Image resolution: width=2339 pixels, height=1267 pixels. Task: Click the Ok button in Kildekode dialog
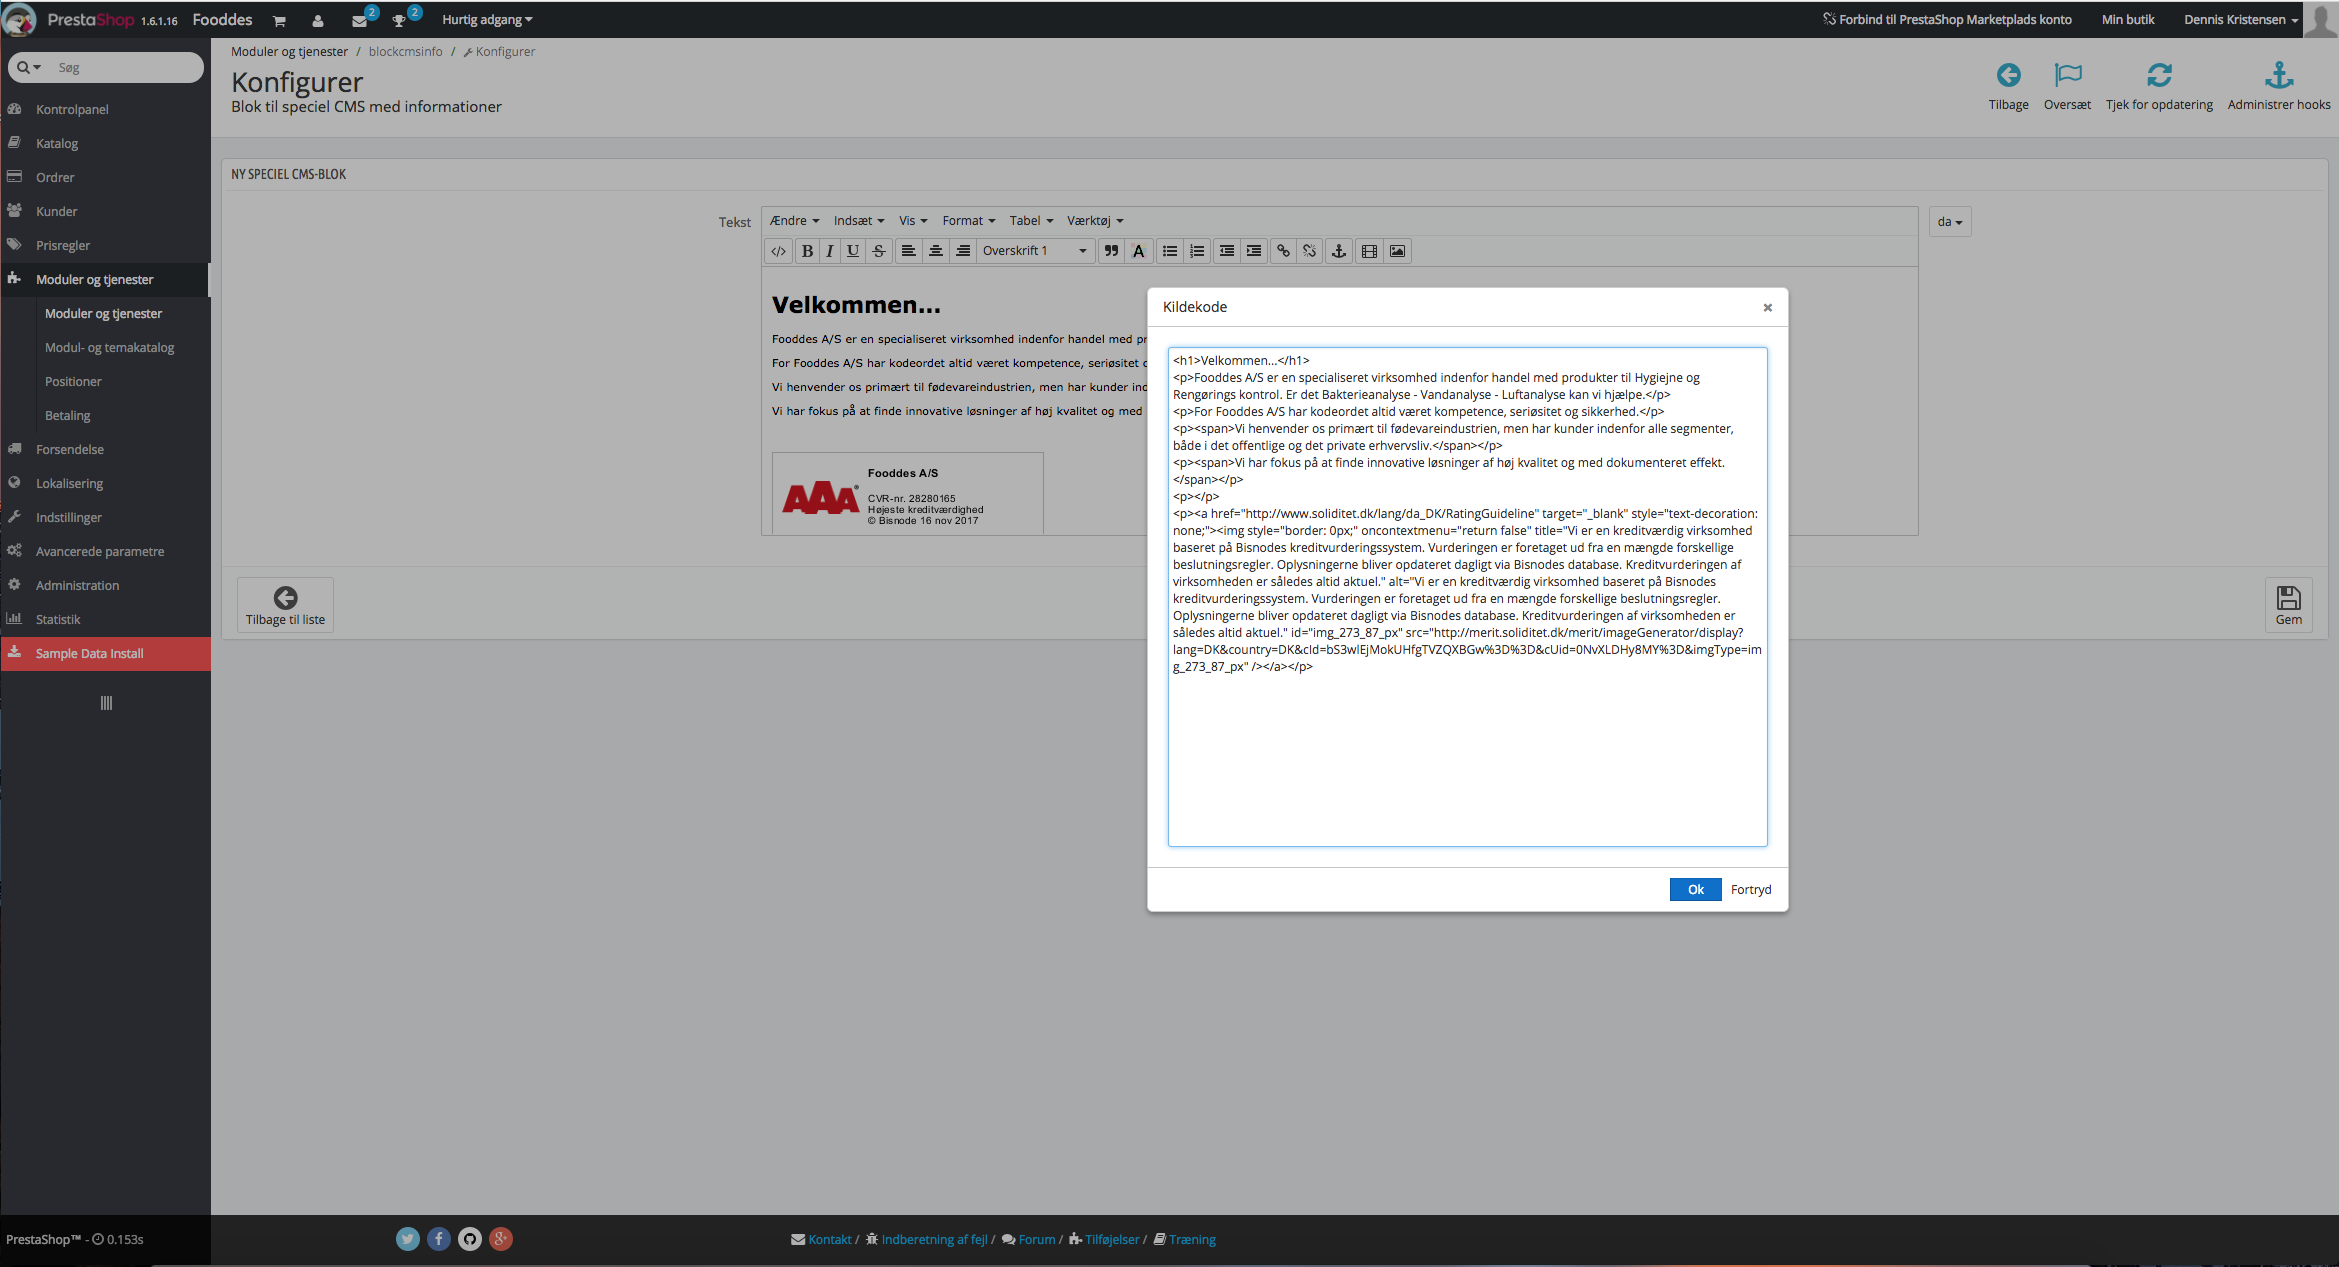1695,889
